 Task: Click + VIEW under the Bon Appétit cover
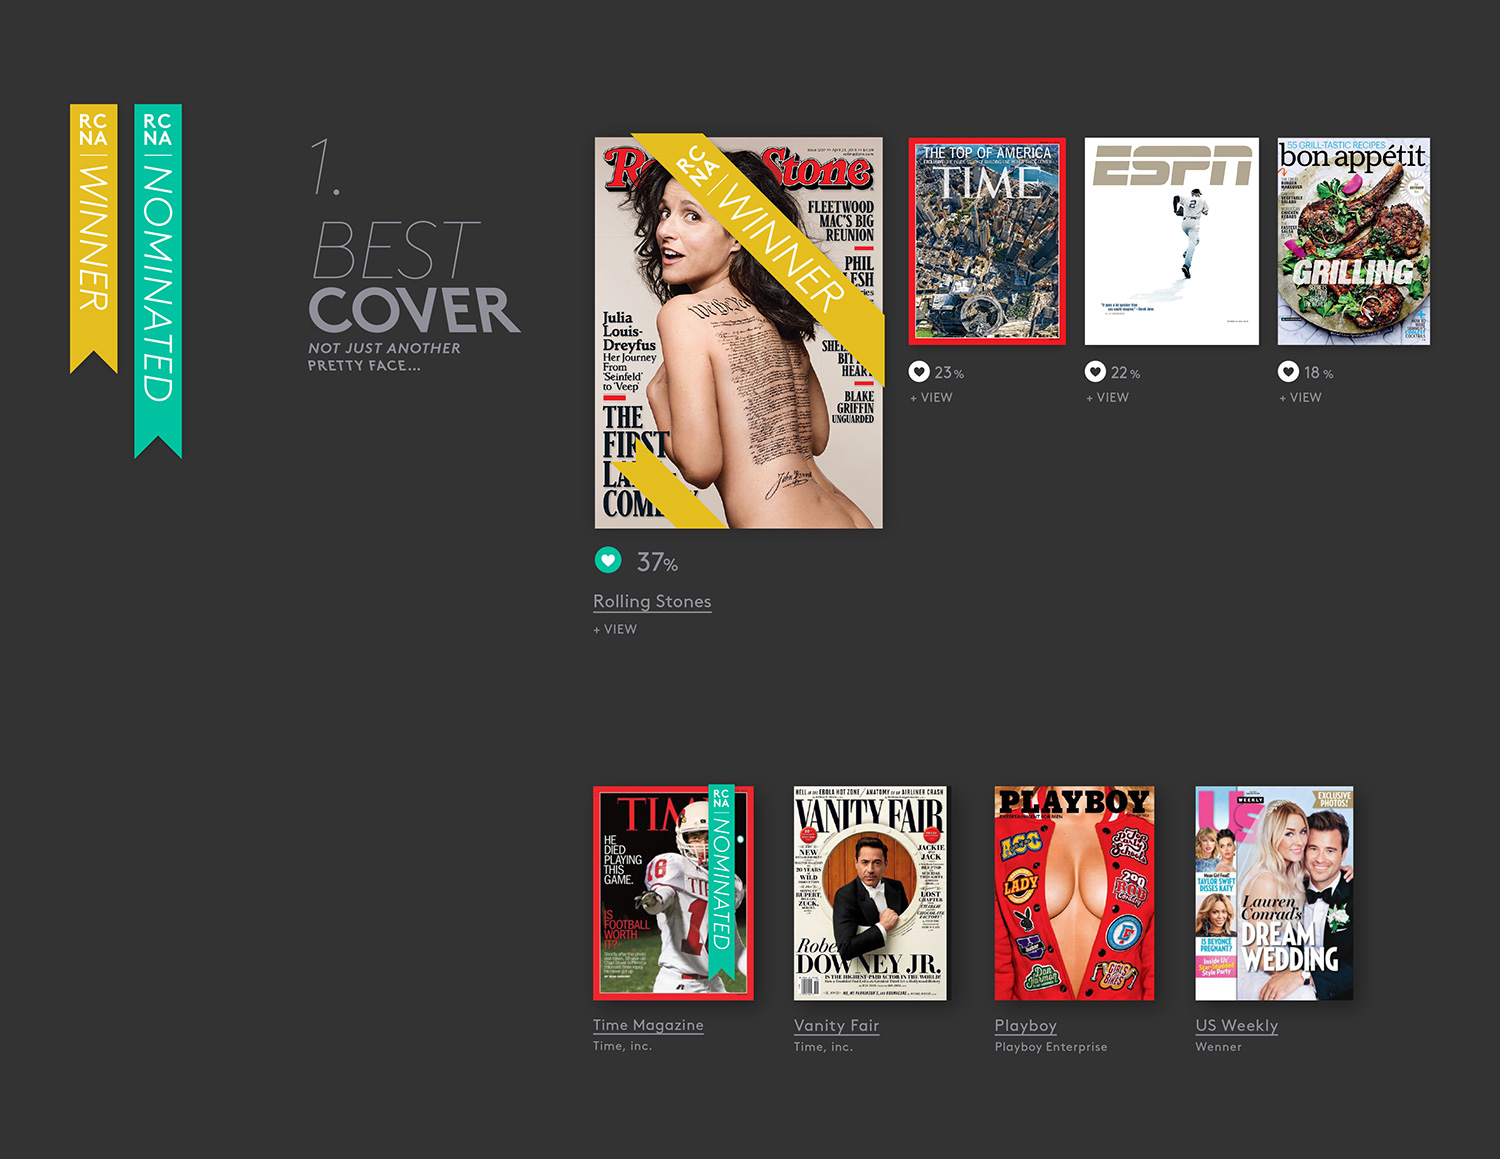[1301, 397]
